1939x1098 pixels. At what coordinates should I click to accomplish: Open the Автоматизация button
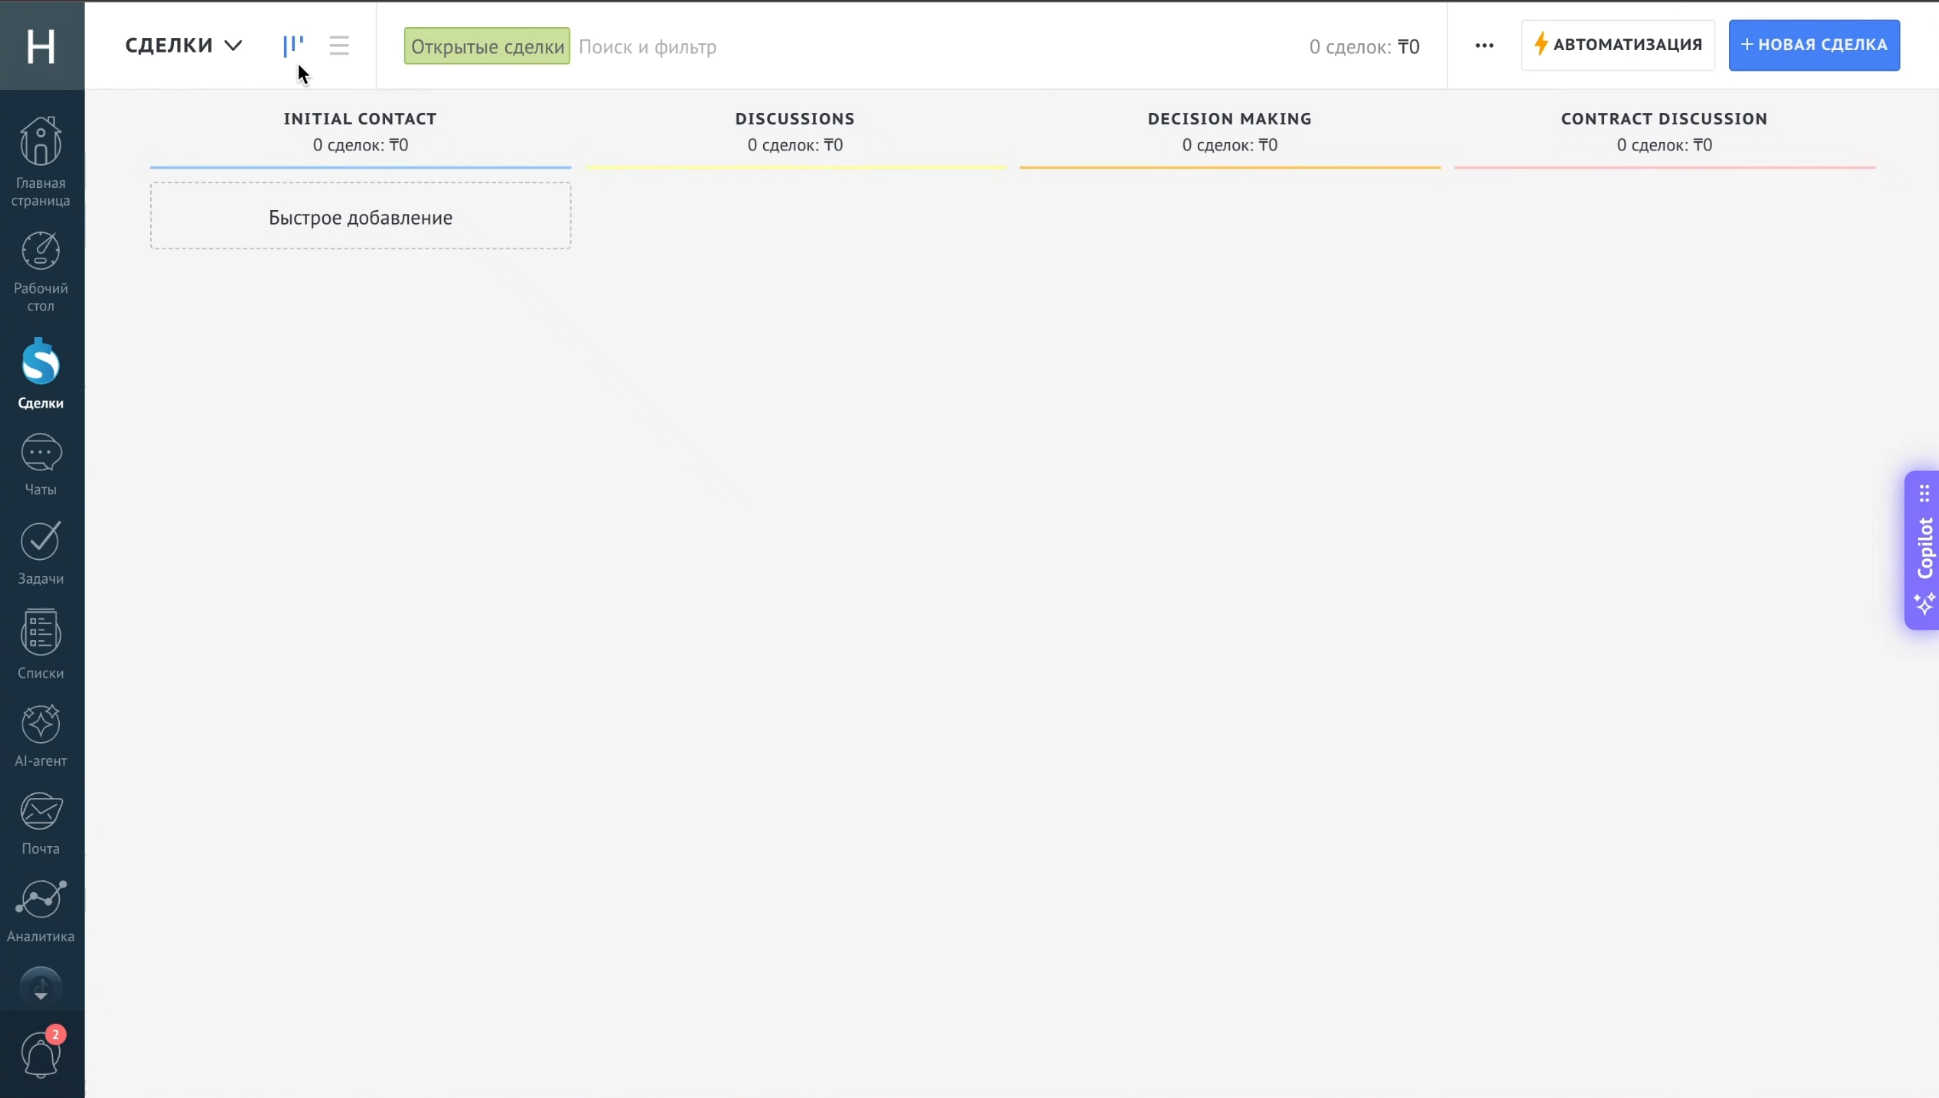point(1617,45)
